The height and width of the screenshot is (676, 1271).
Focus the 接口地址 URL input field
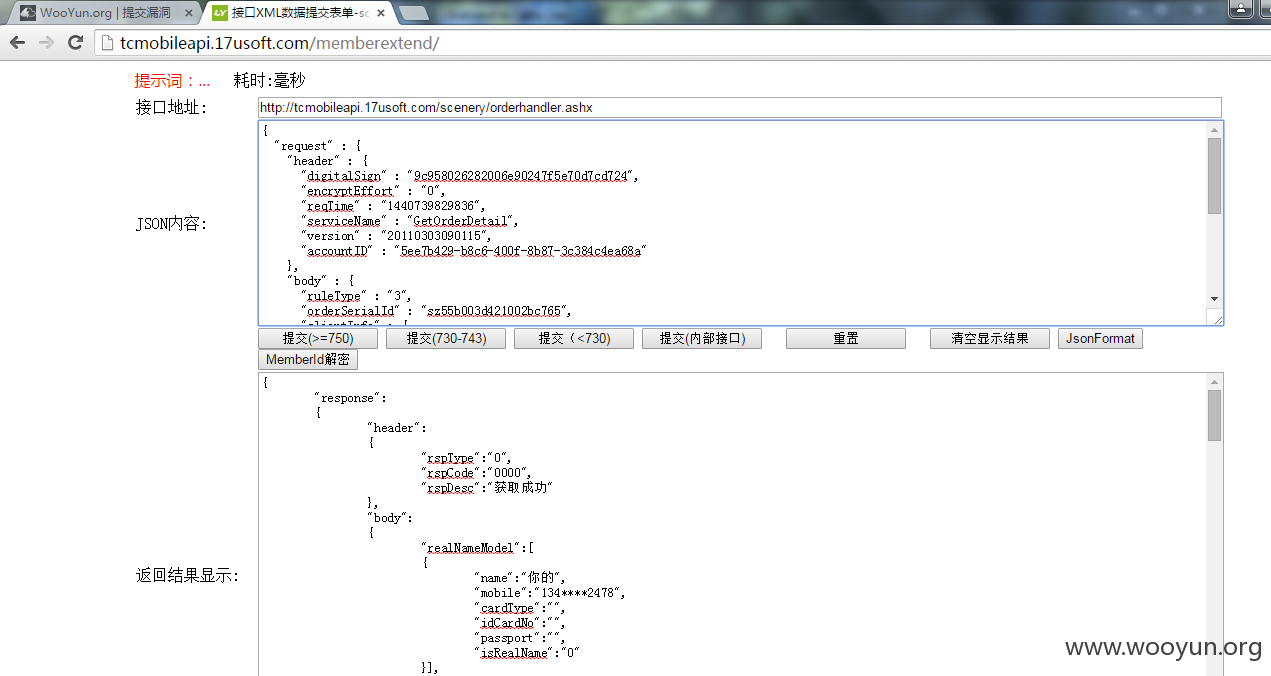click(740, 107)
